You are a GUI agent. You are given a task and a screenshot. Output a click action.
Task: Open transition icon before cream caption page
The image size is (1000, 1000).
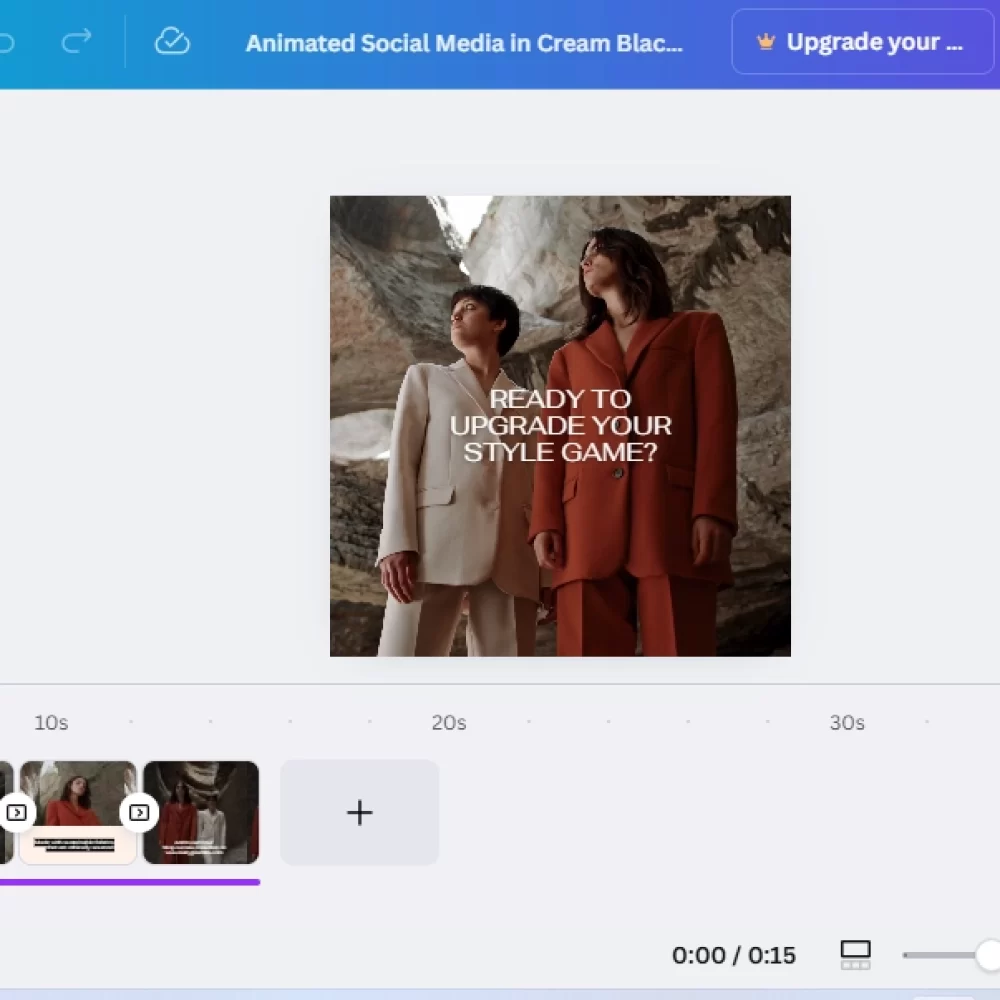[16, 812]
